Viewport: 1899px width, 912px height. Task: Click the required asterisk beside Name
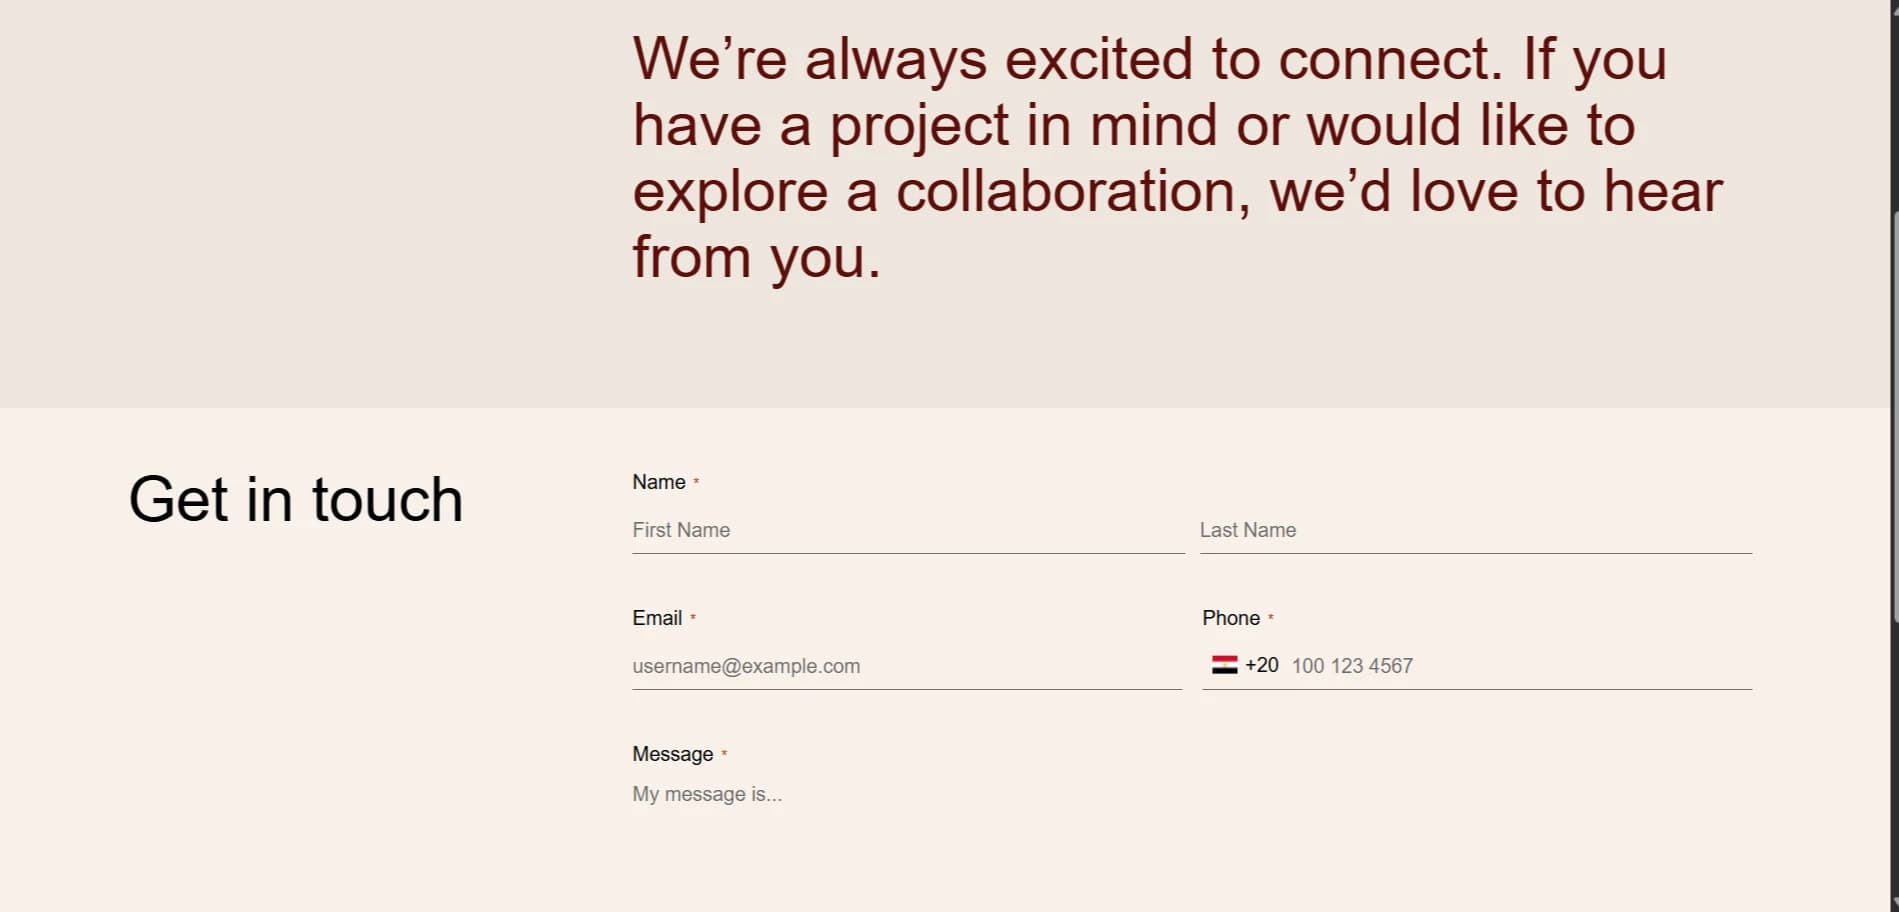pos(696,482)
